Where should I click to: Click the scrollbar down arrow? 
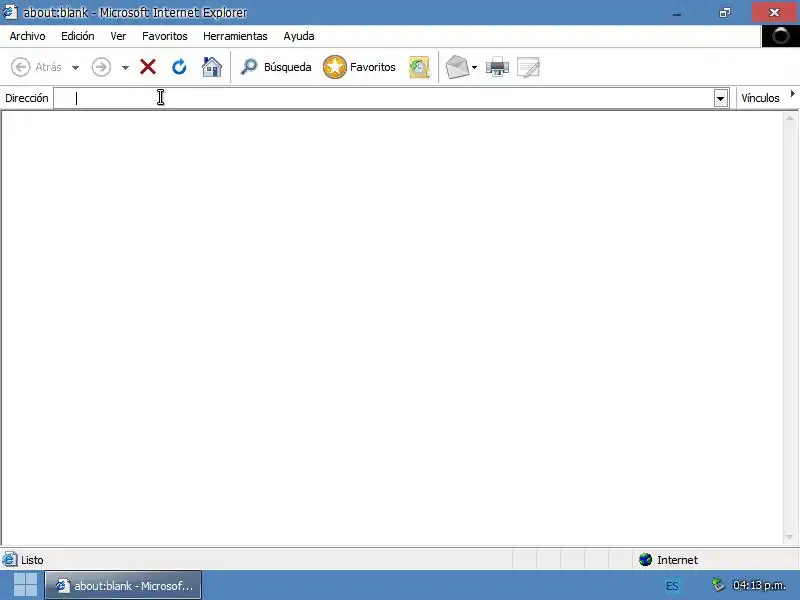click(790, 537)
